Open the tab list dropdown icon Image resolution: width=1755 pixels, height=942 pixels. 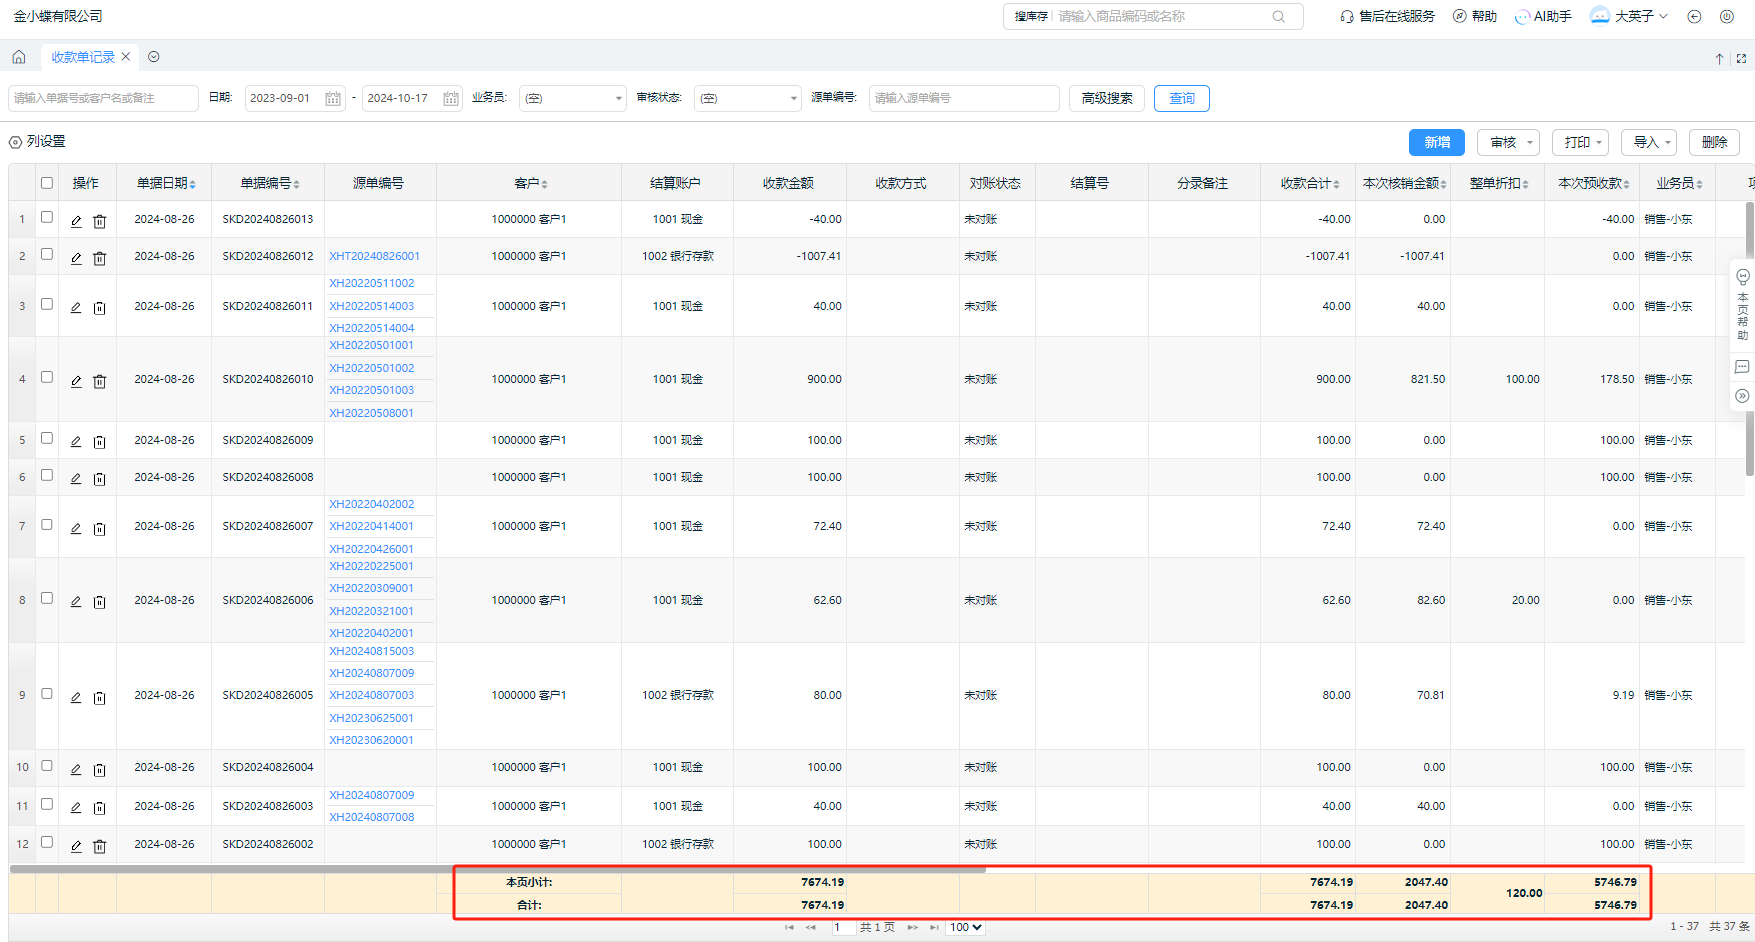point(154,57)
